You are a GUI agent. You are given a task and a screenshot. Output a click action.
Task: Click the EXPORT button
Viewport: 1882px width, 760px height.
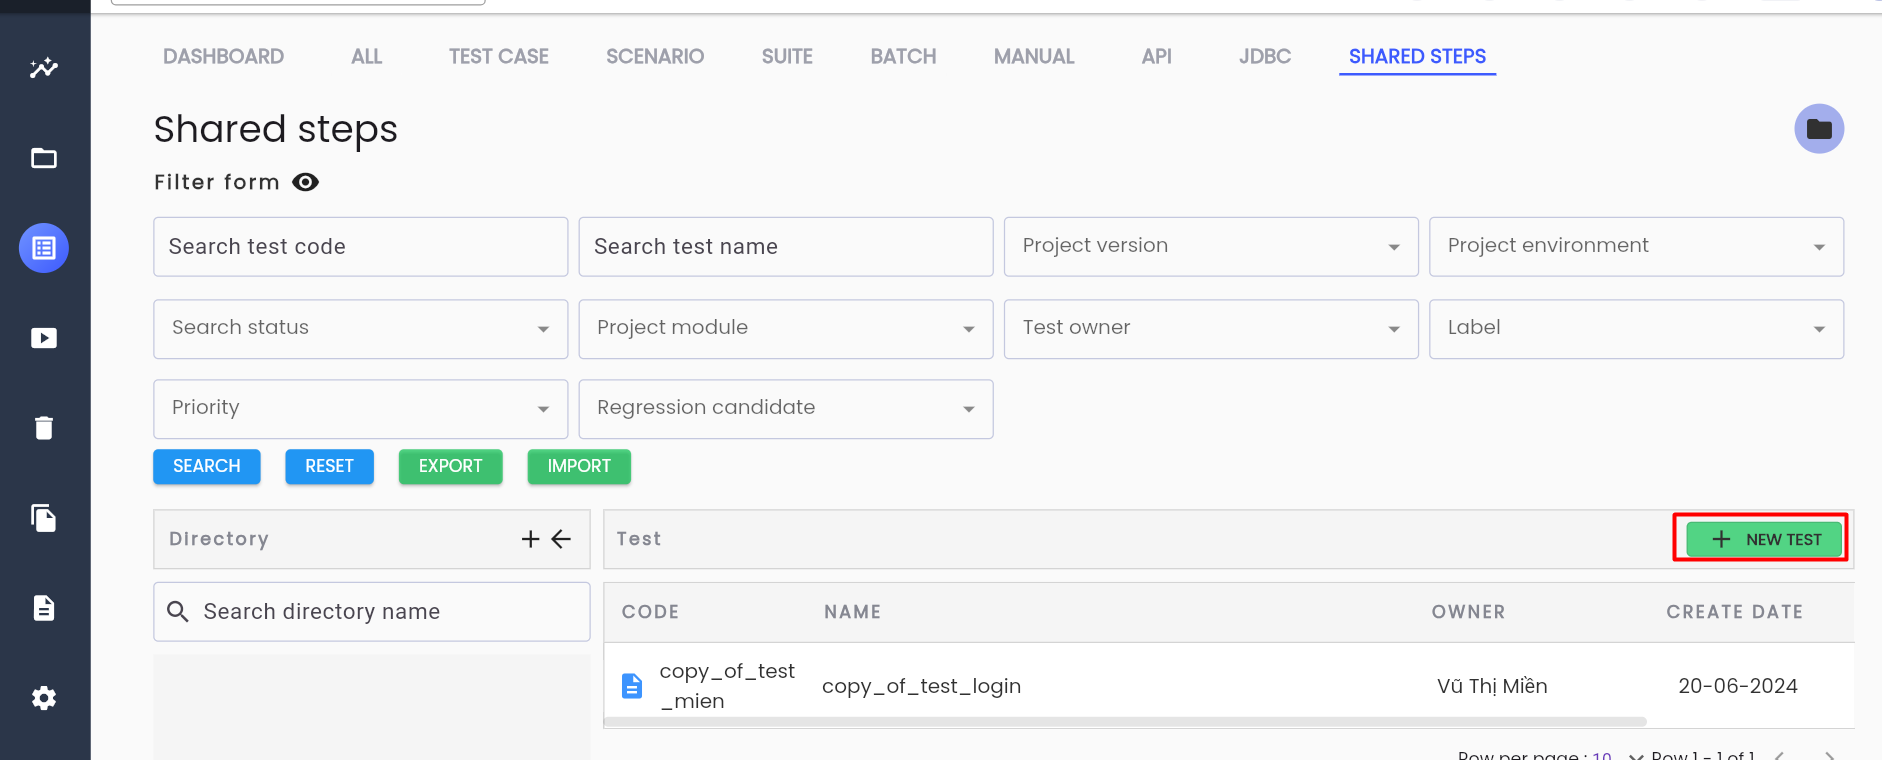pyautogui.click(x=450, y=466)
